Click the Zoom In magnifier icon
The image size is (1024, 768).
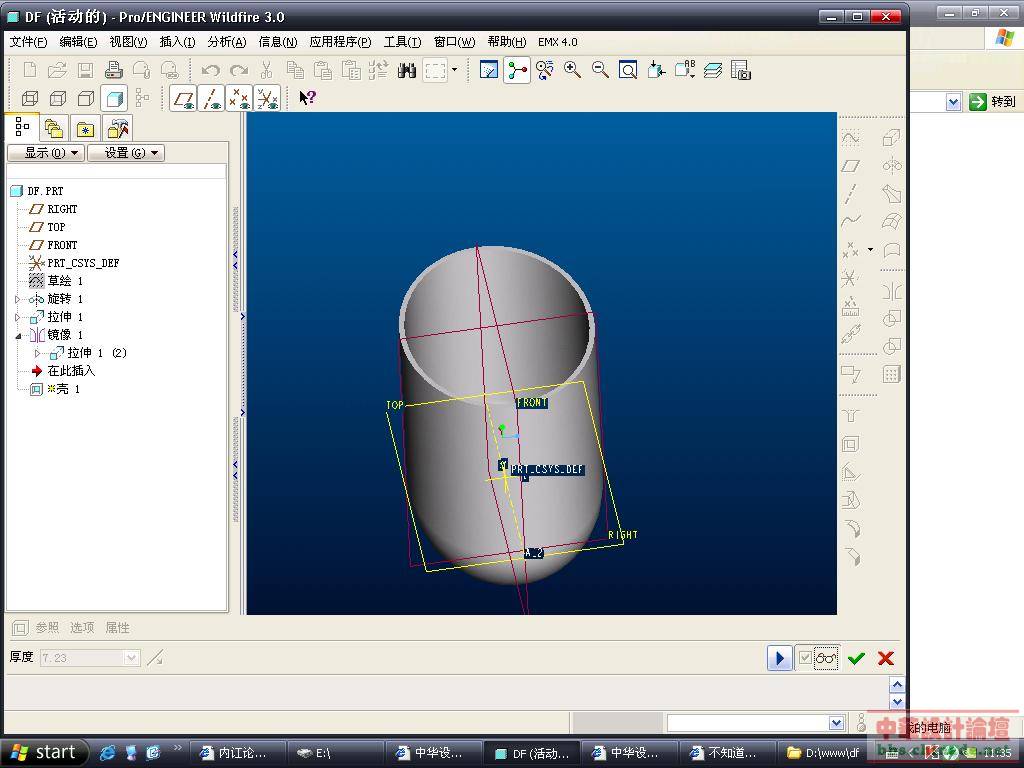click(x=573, y=70)
